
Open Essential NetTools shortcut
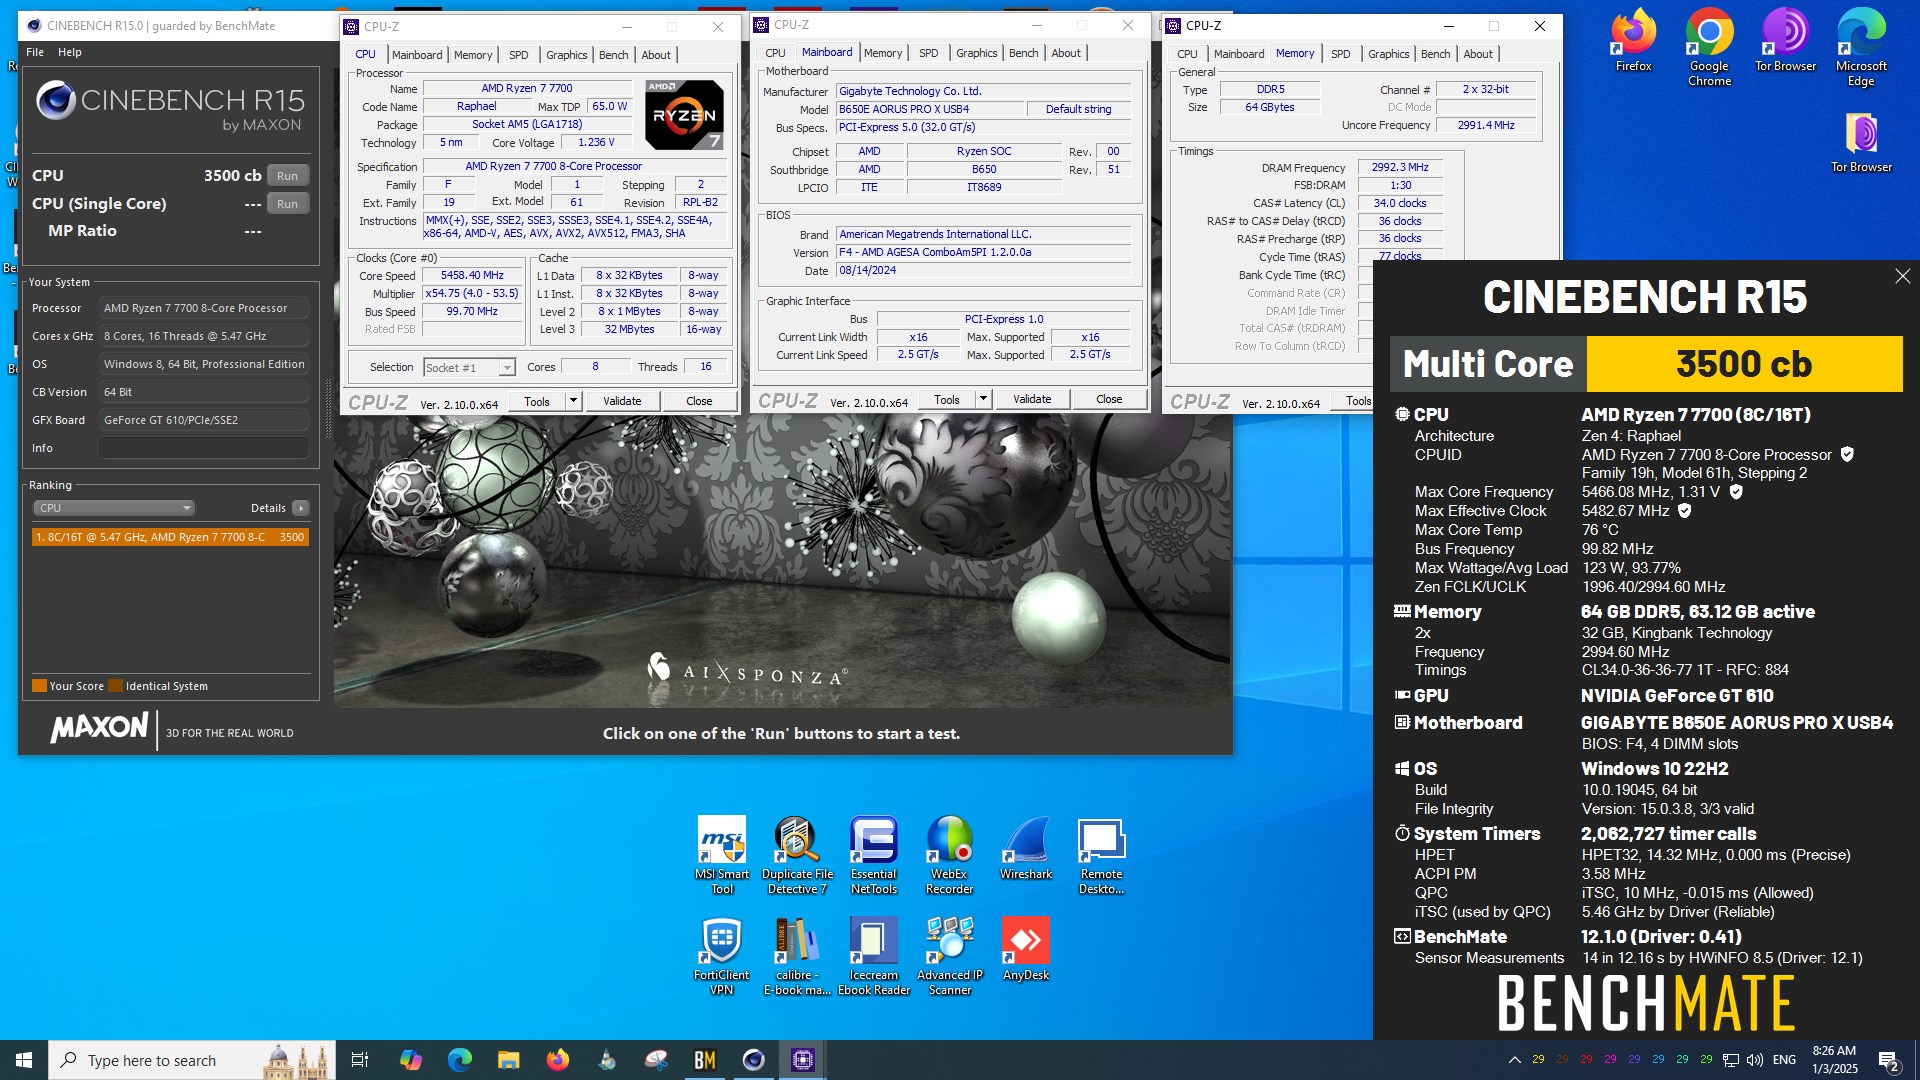874,856
